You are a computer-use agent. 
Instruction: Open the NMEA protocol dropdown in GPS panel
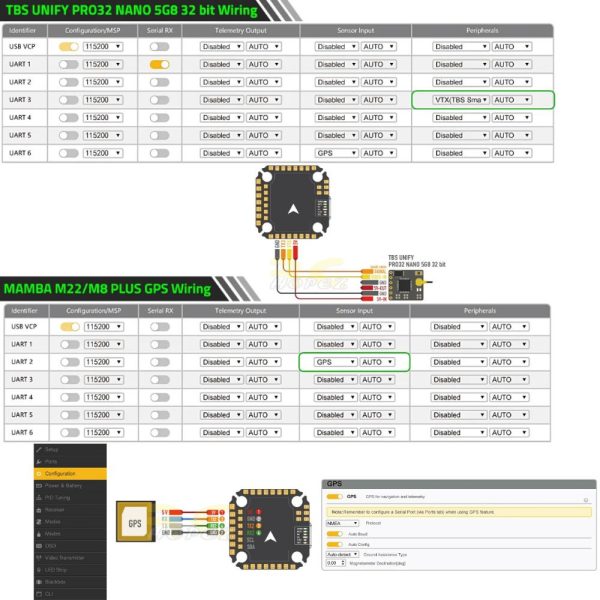click(x=342, y=523)
